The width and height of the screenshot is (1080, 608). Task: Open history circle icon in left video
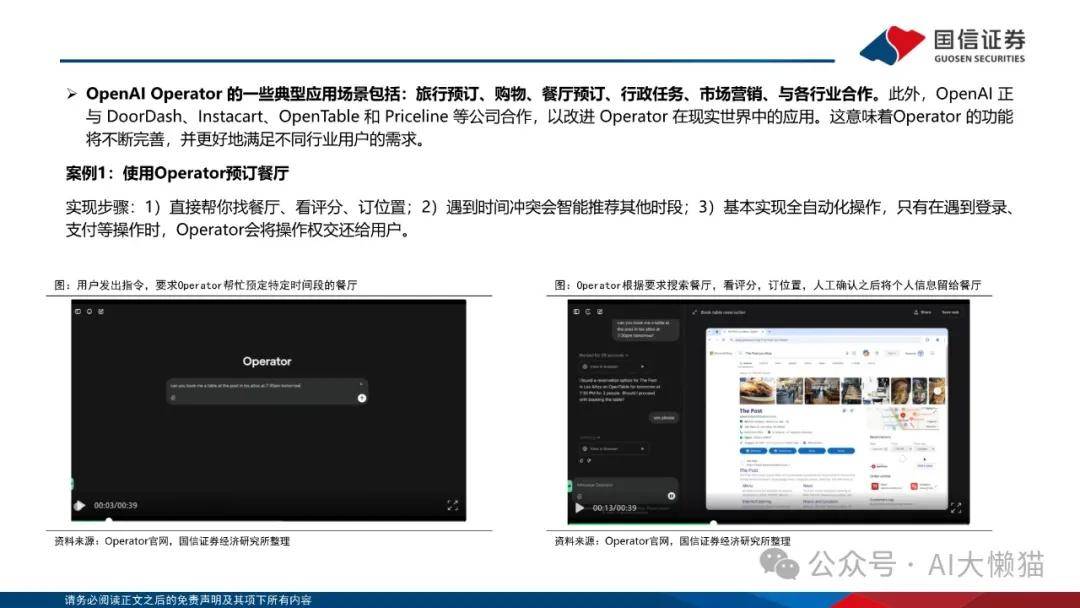90,311
